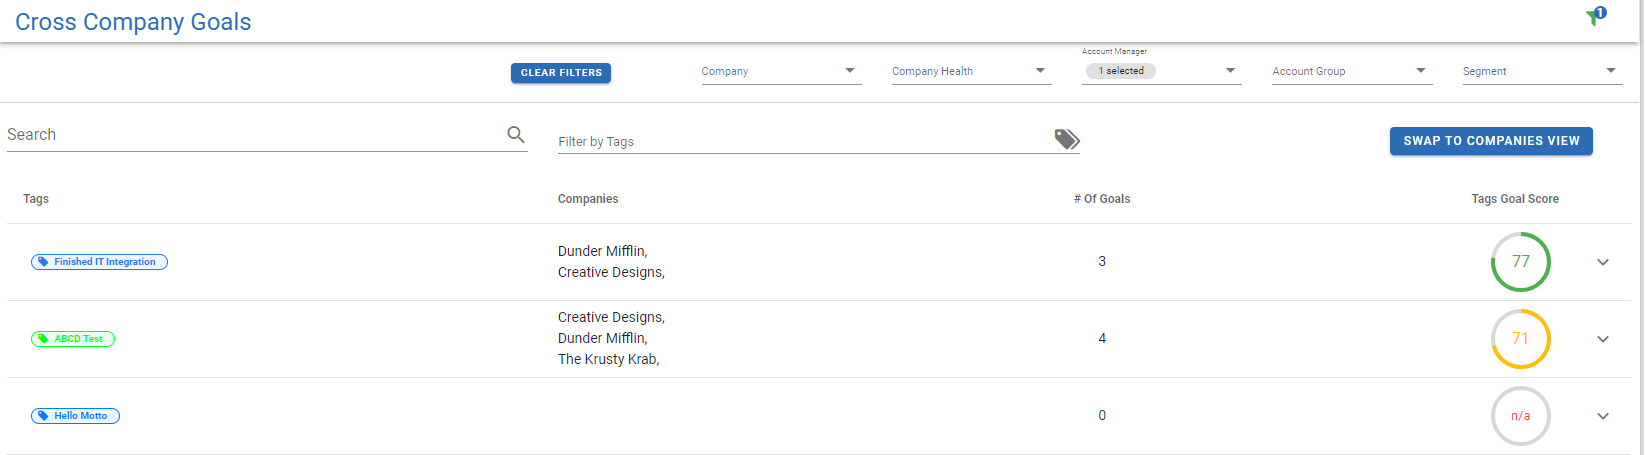Viewport: 1646px width, 455px height.
Task: Click the filter funnel icon with badge
Action: click(x=1595, y=16)
